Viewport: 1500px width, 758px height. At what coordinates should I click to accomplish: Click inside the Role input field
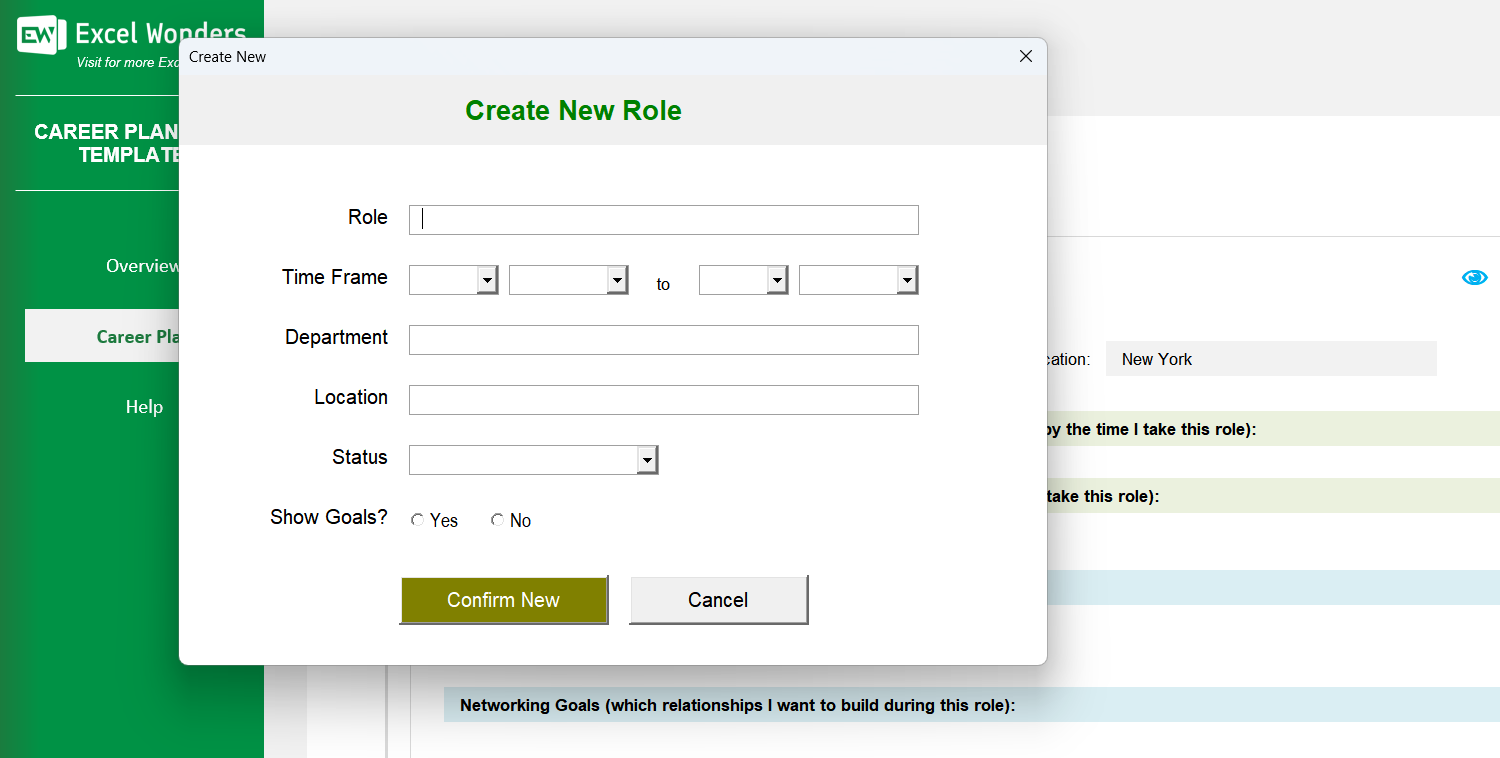(663, 220)
